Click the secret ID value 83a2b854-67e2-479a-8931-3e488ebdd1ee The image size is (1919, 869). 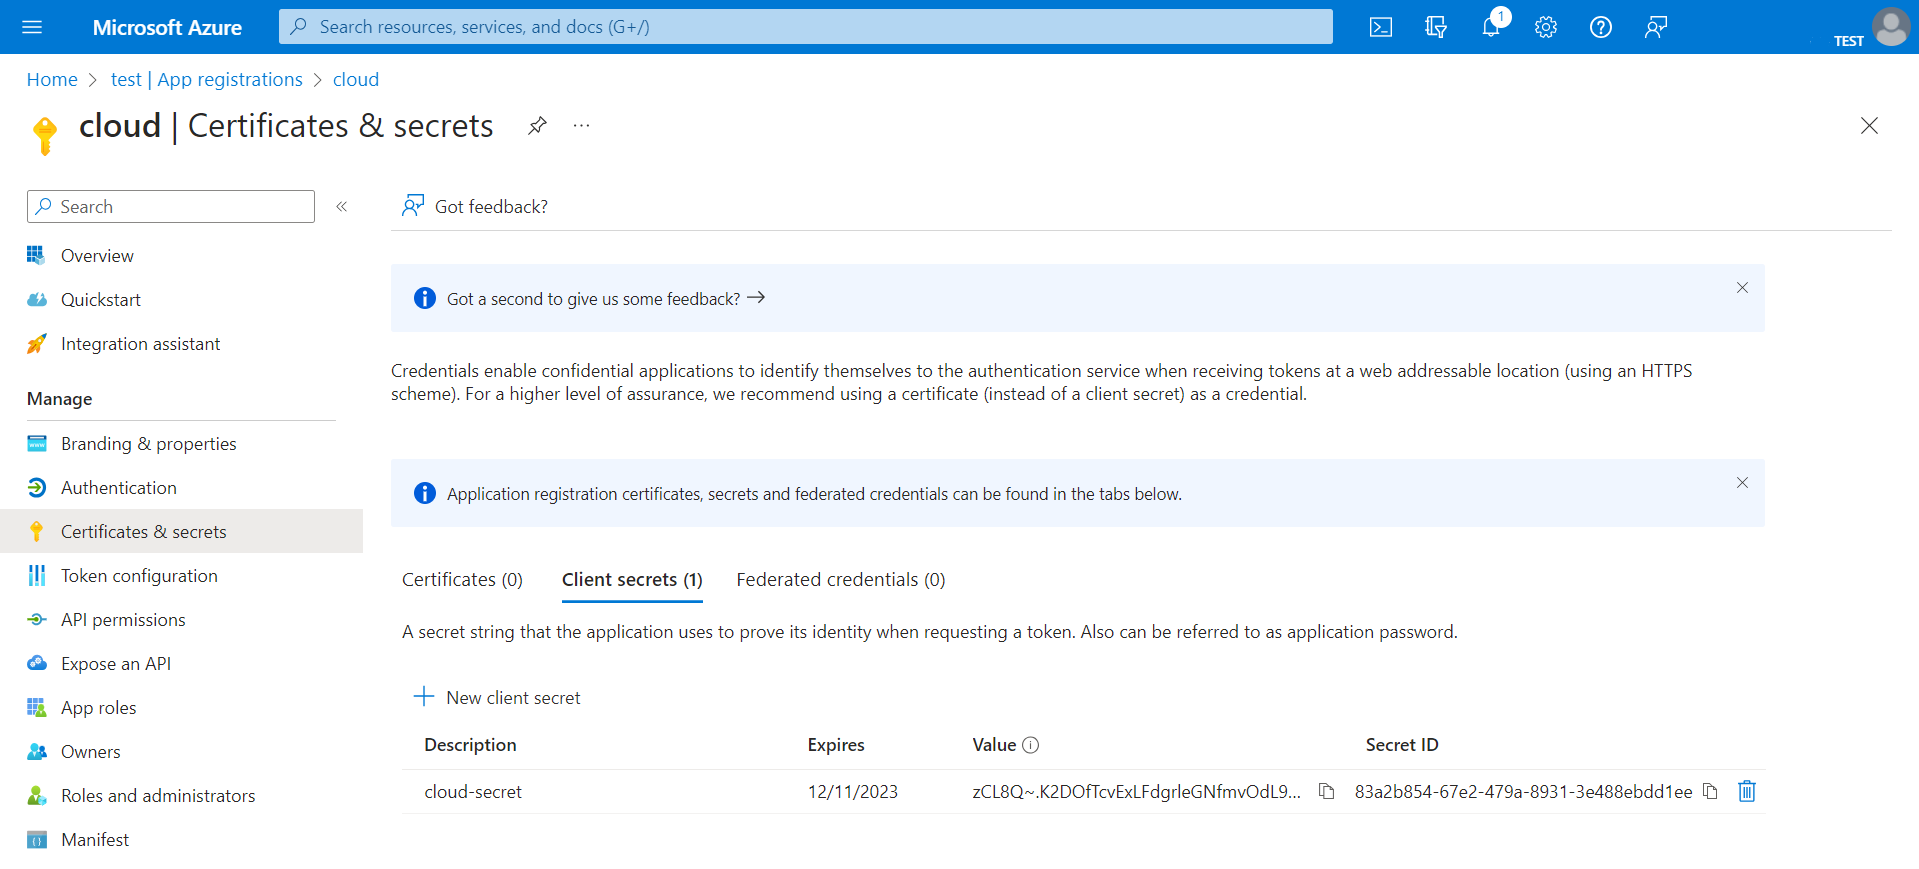(1523, 791)
